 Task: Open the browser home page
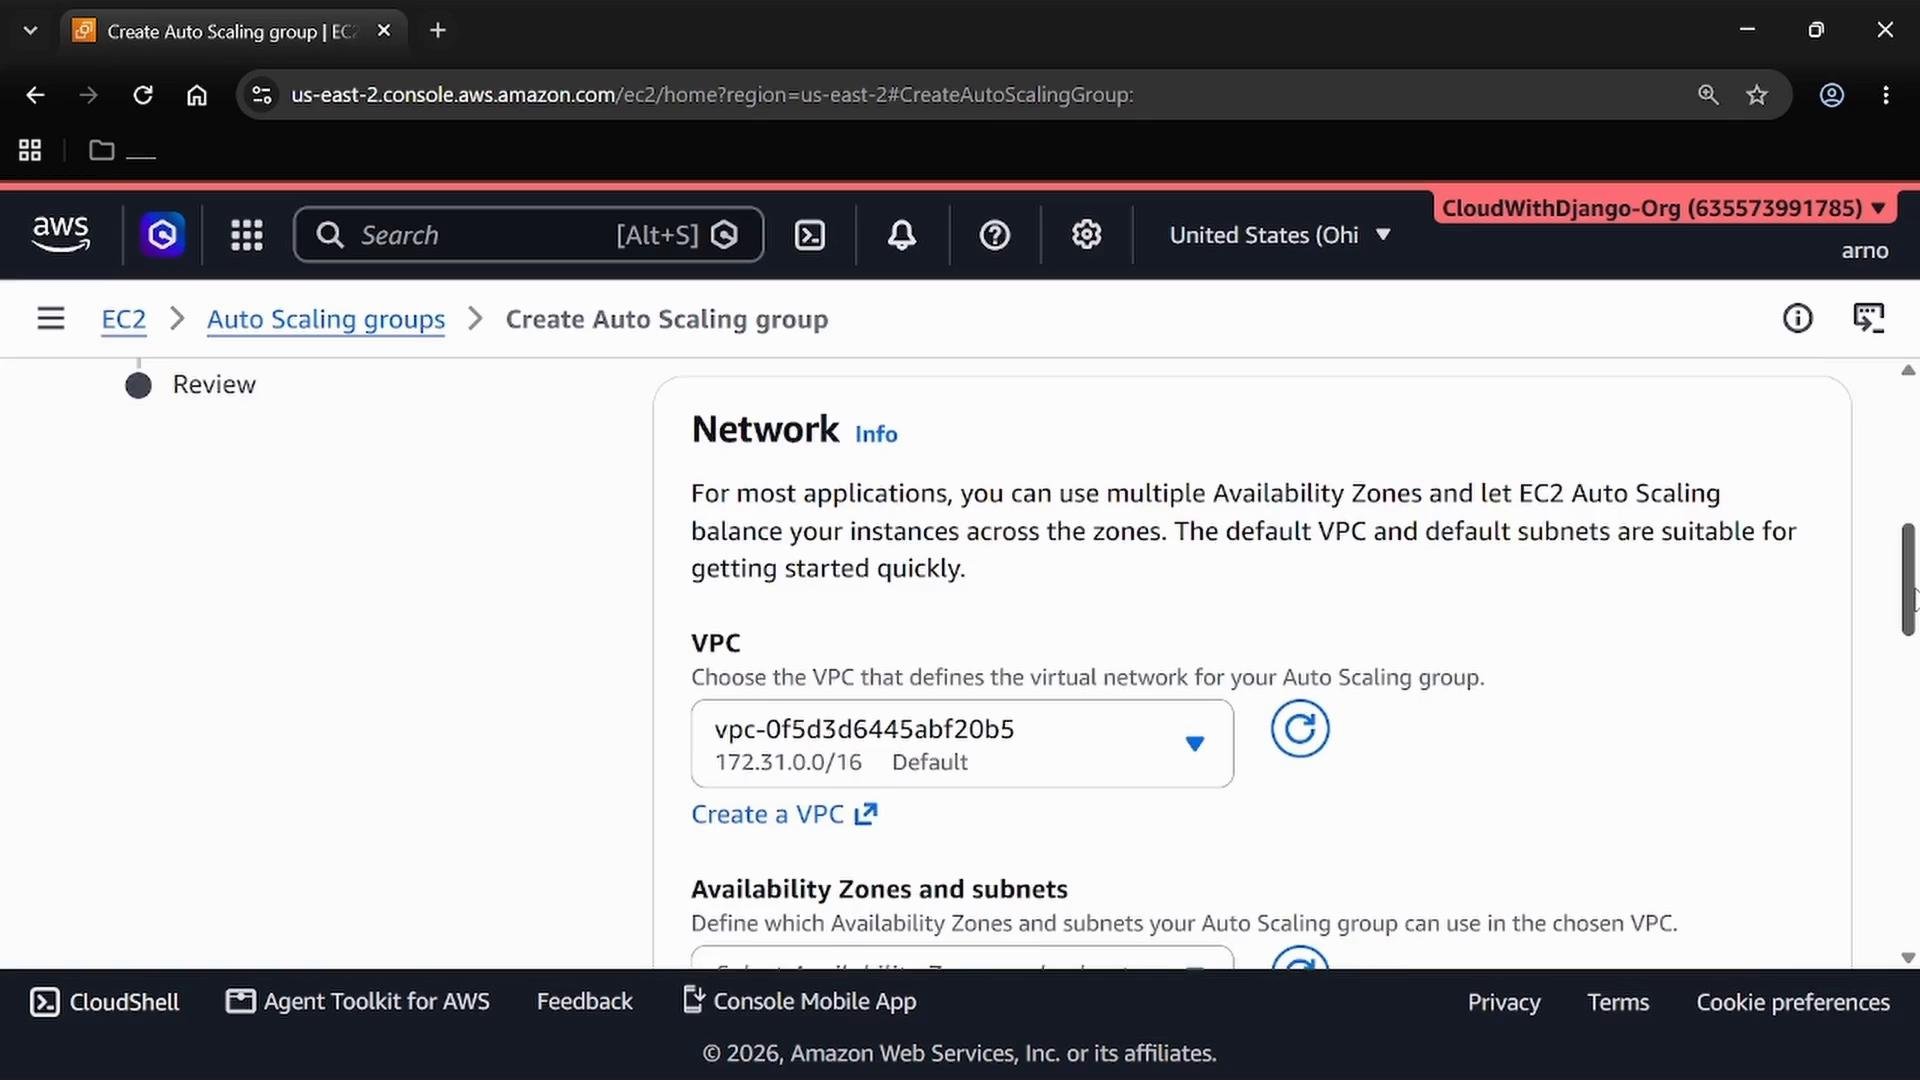(197, 95)
